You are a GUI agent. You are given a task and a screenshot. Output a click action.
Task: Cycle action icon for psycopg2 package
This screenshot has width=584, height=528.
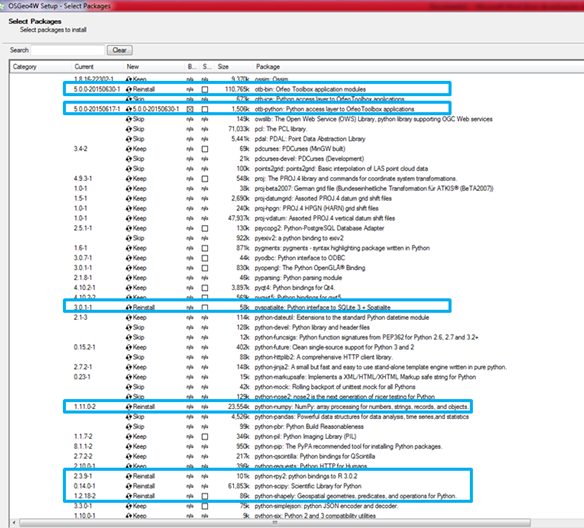(129, 228)
